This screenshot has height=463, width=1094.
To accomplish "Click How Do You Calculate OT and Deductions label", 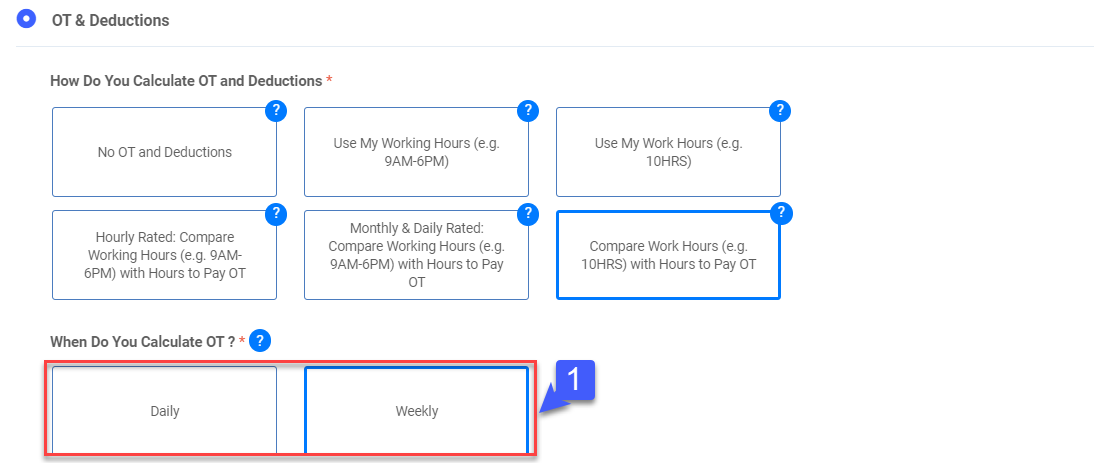I will [186, 80].
